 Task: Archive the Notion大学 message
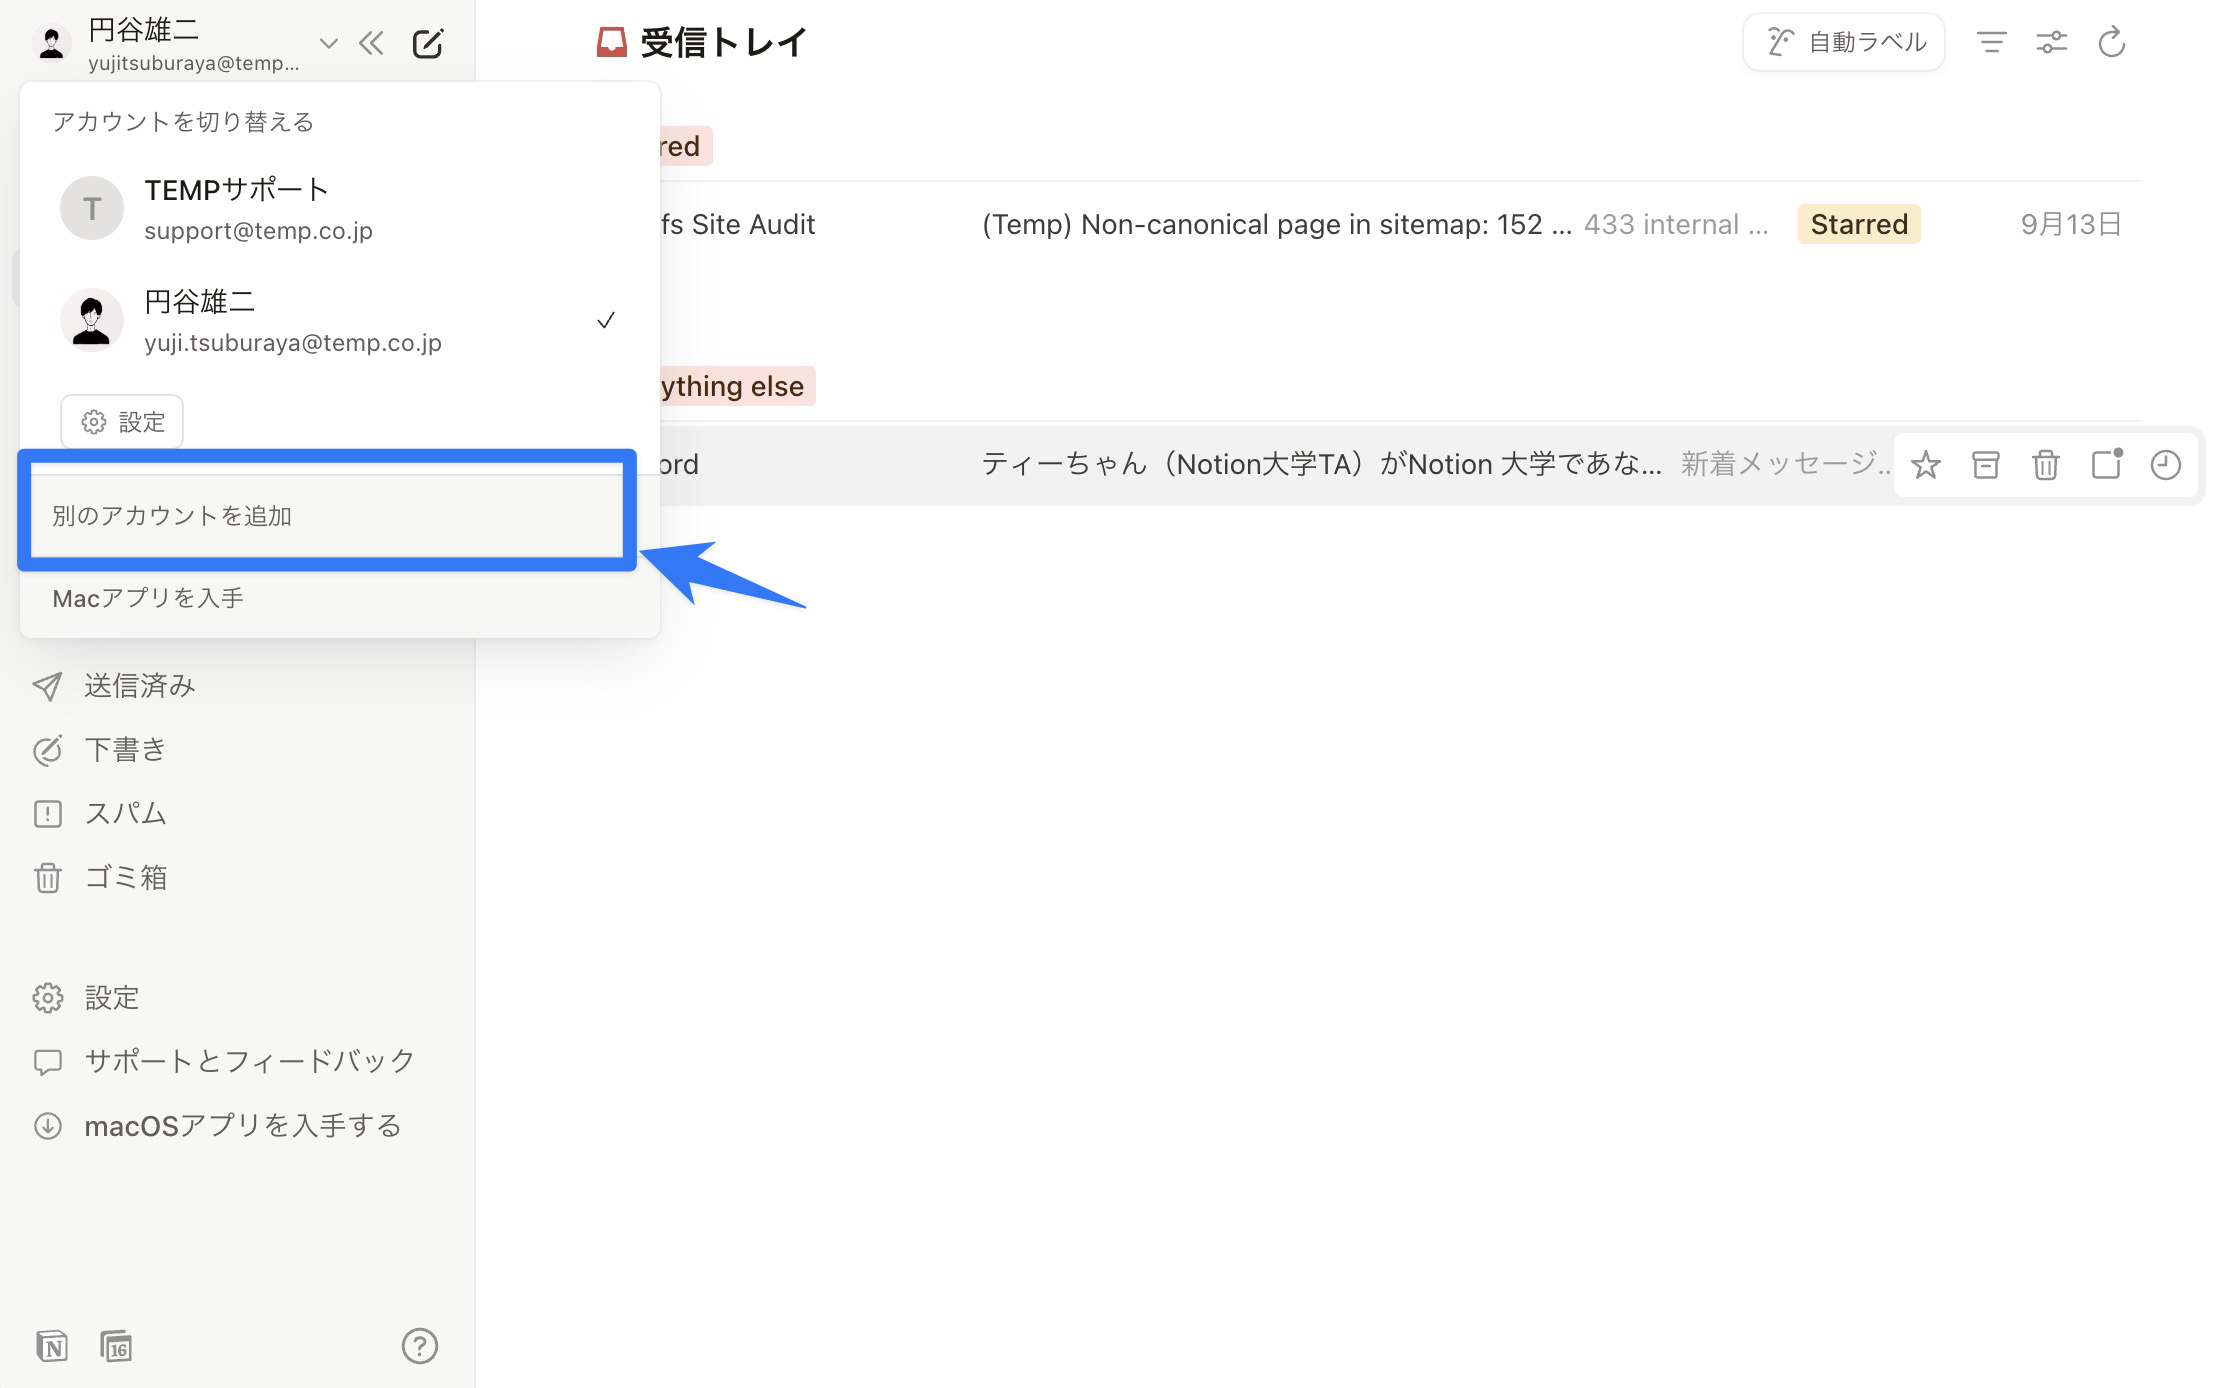1986,465
